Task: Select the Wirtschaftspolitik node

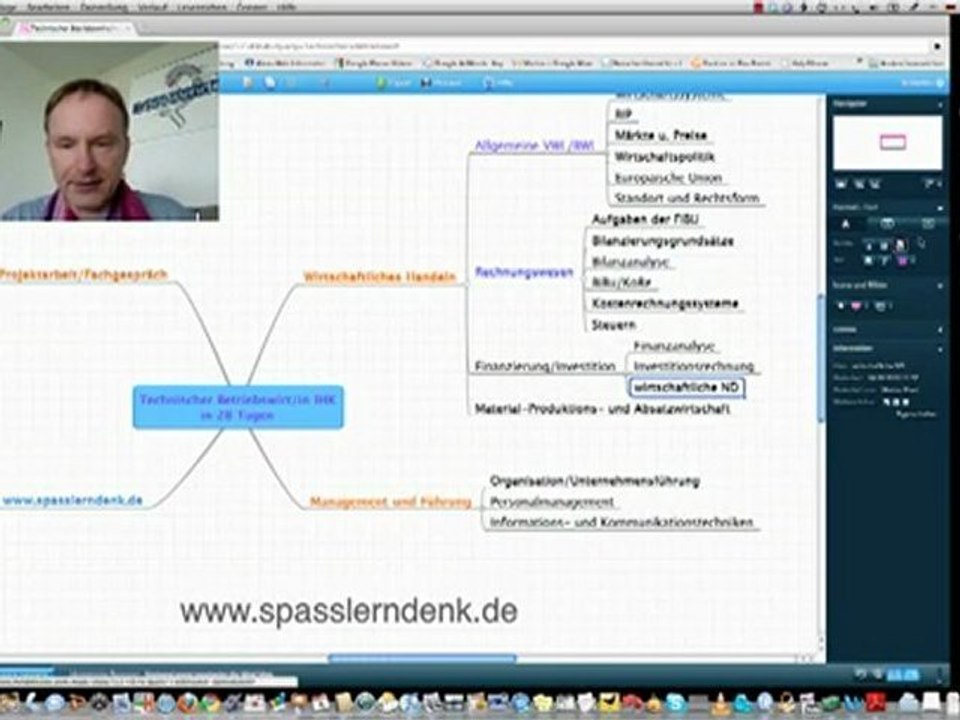Action: click(664, 157)
